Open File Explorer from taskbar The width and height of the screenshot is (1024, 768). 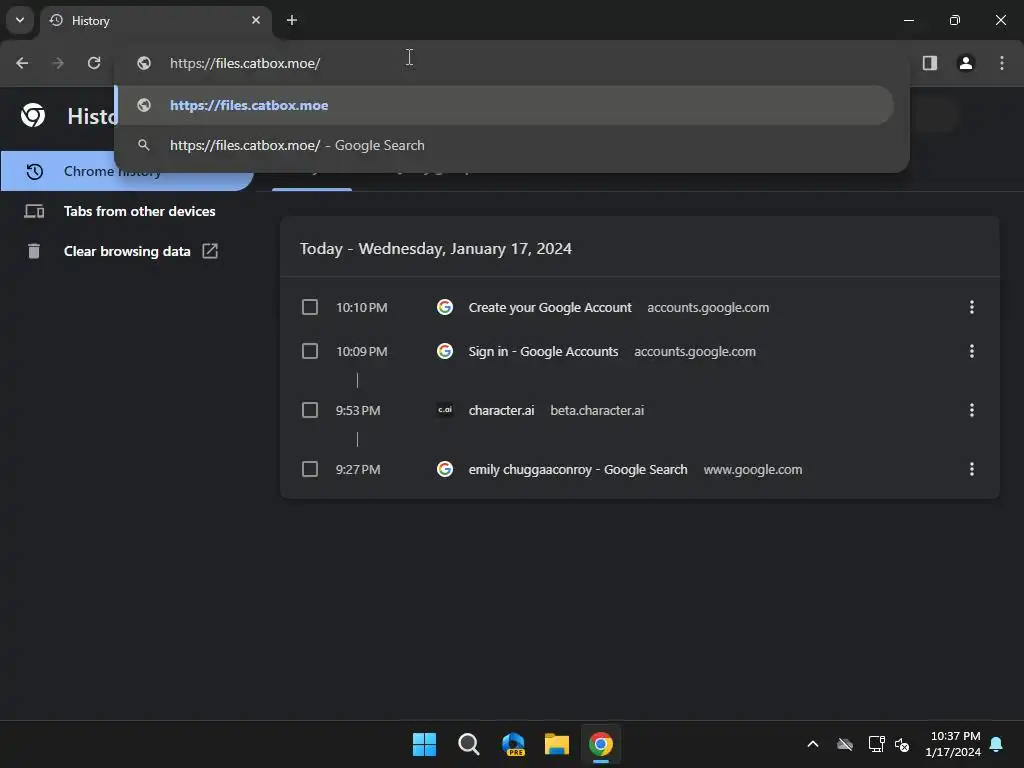click(557, 744)
